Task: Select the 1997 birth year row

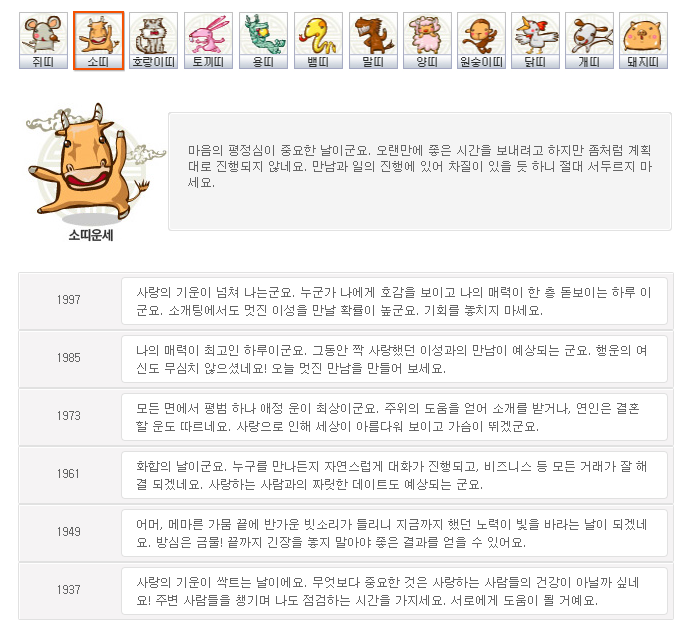Action: click(346, 301)
